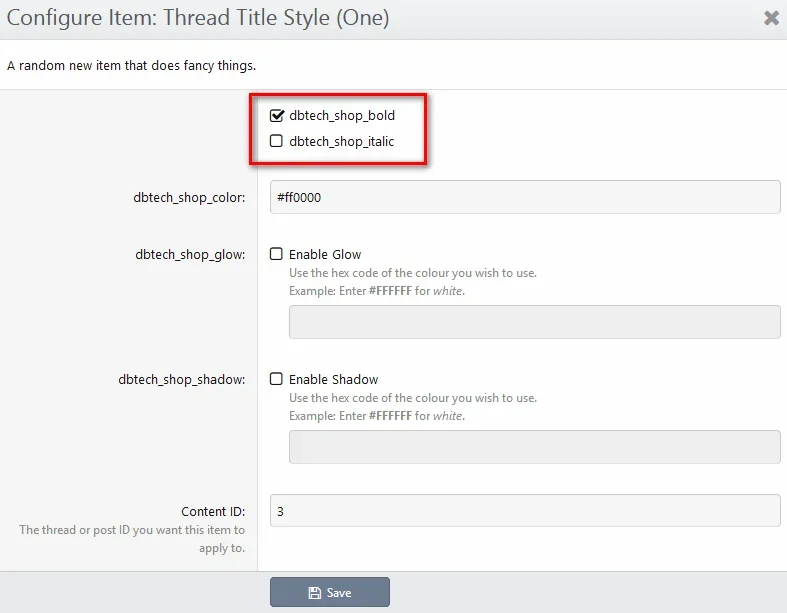This screenshot has width=787, height=613.
Task: Click the Content ID explanation about thread or post ID
Action: tap(132, 539)
